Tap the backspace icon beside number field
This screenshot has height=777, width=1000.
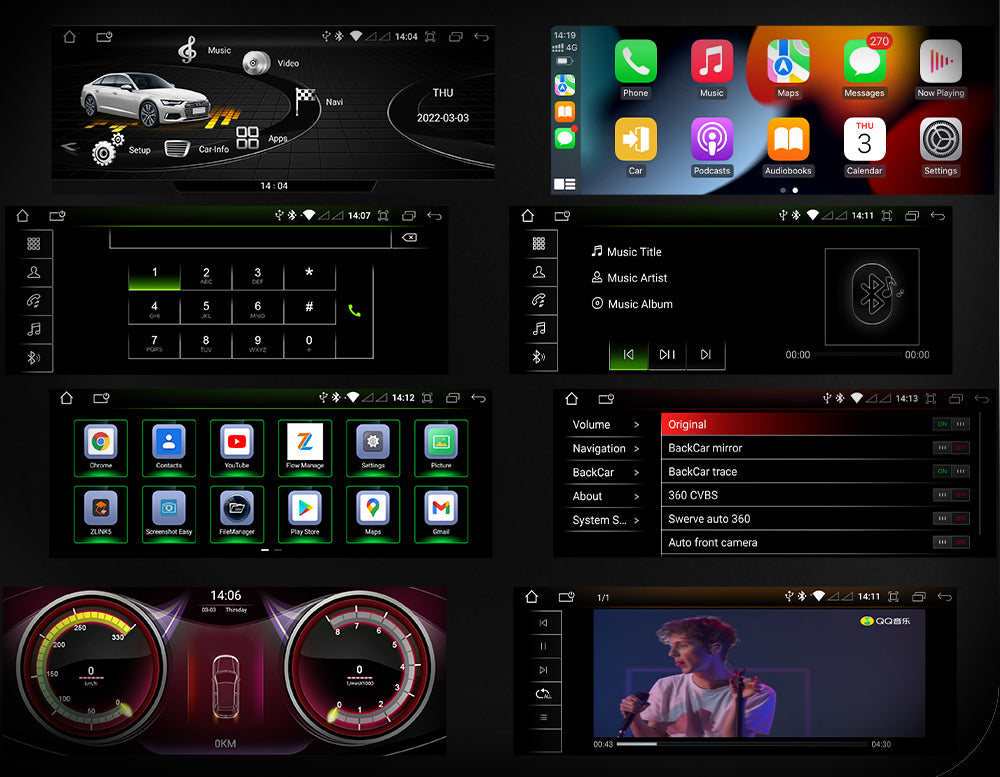pyautogui.click(x=409, y=238)
